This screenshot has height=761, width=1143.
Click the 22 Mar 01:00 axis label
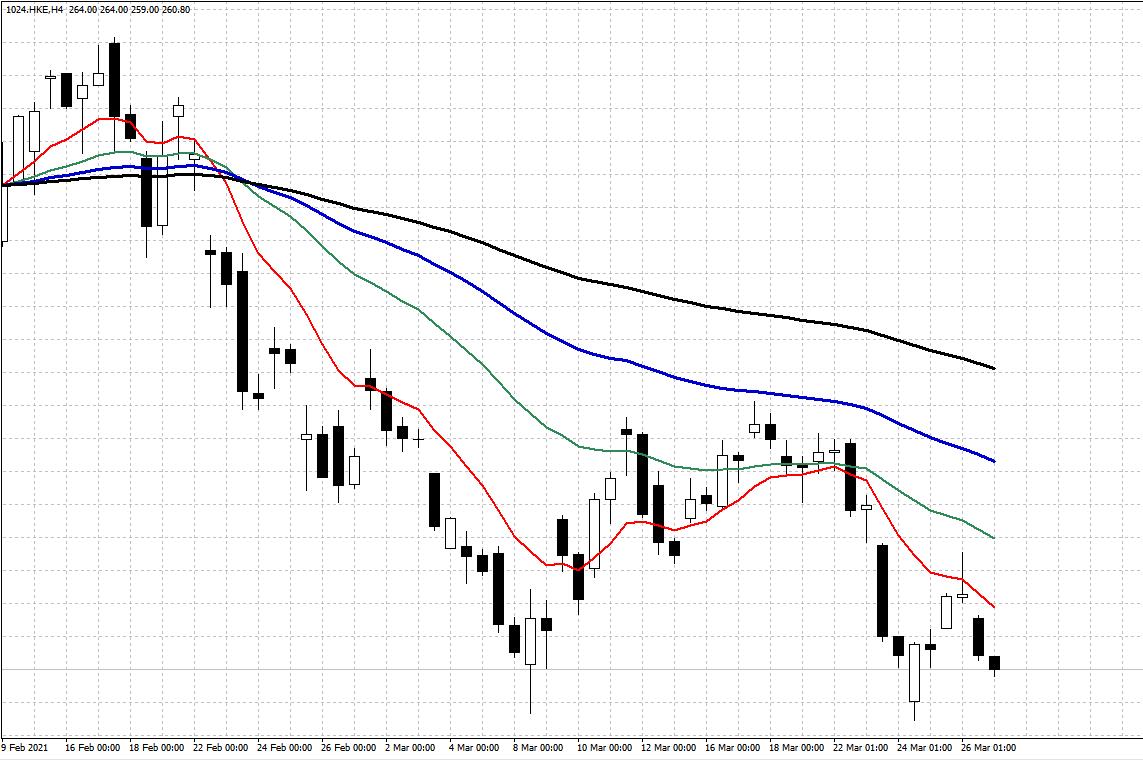(x=860, y=747)
